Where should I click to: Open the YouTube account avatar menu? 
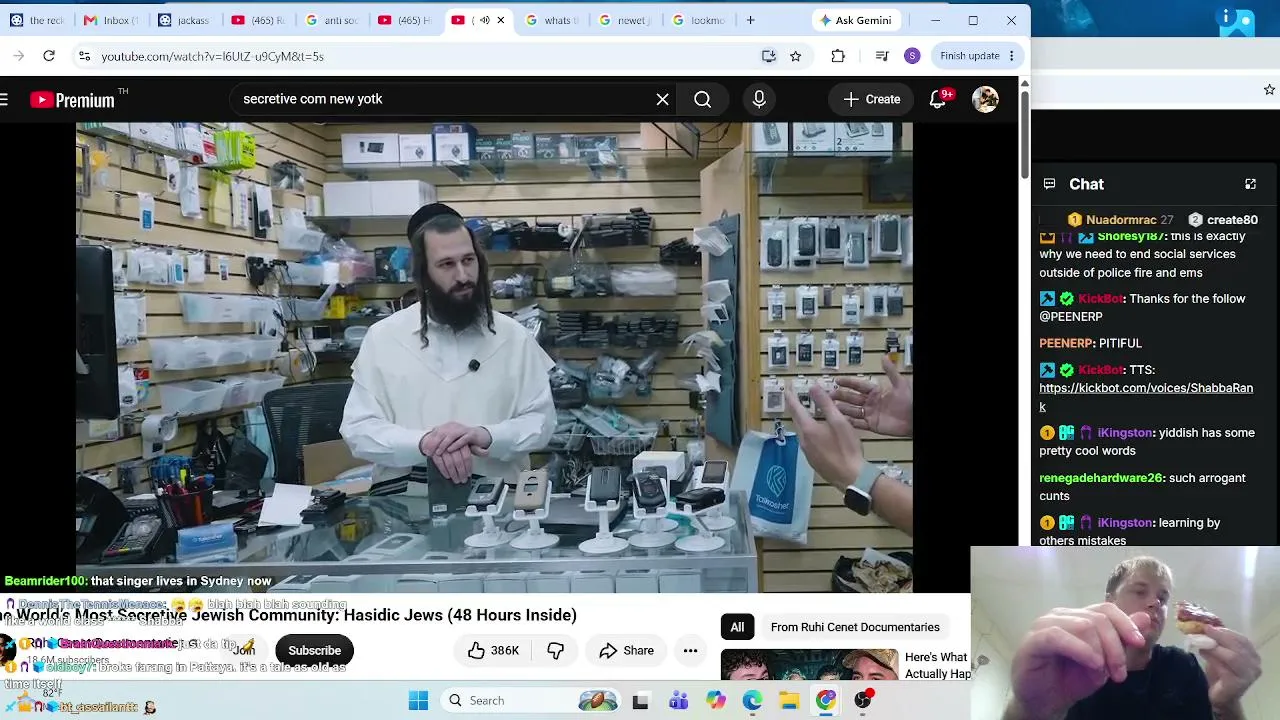tap(985, 99)
